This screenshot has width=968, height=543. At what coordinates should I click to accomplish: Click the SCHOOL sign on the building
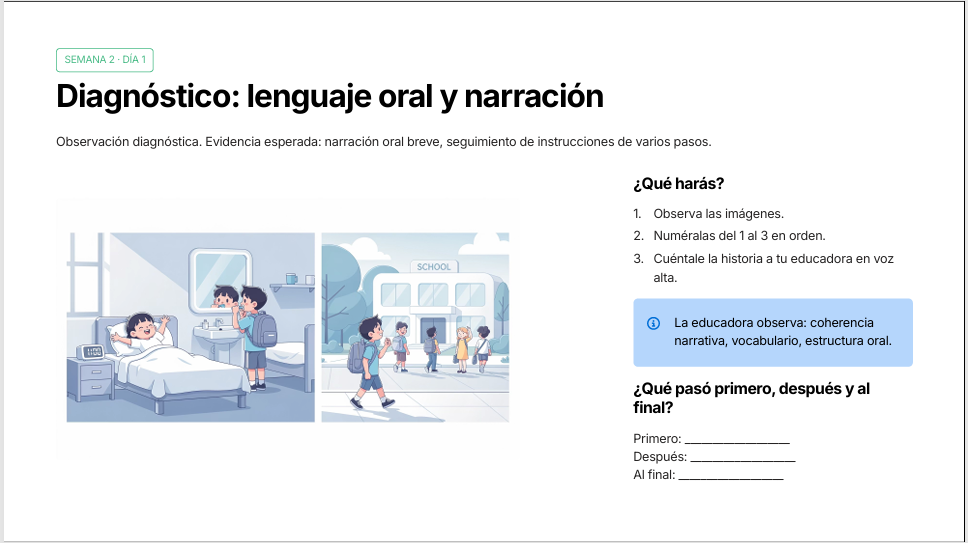[x=433, y=267]
